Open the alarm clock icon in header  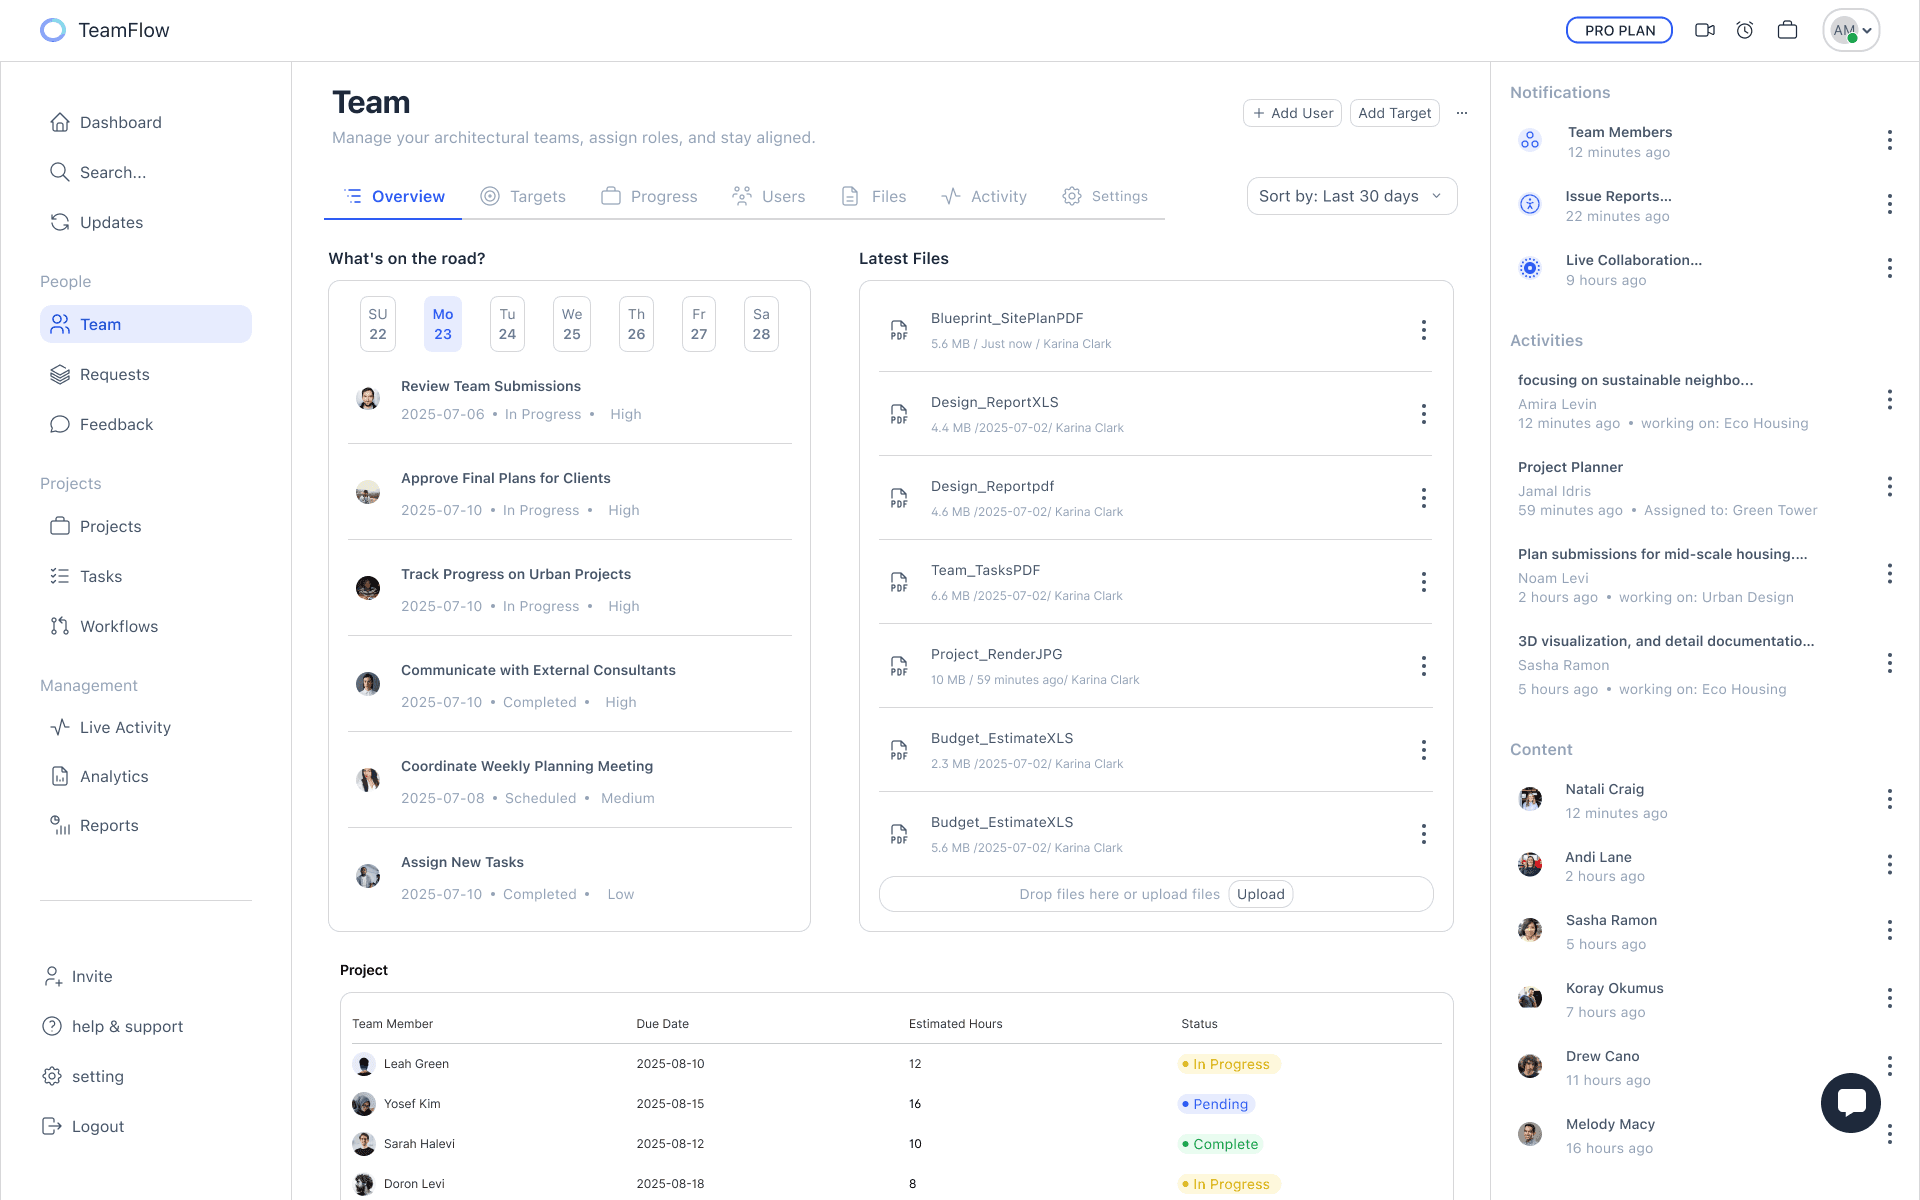(1745, 30)
